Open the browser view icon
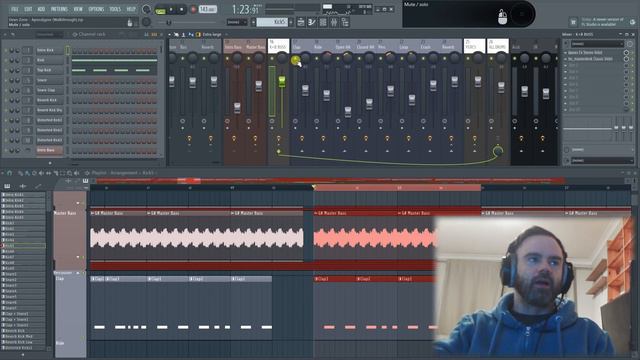The width and height of the screenshot is (640, 360). pyautogui.click(x=345, y=22)
